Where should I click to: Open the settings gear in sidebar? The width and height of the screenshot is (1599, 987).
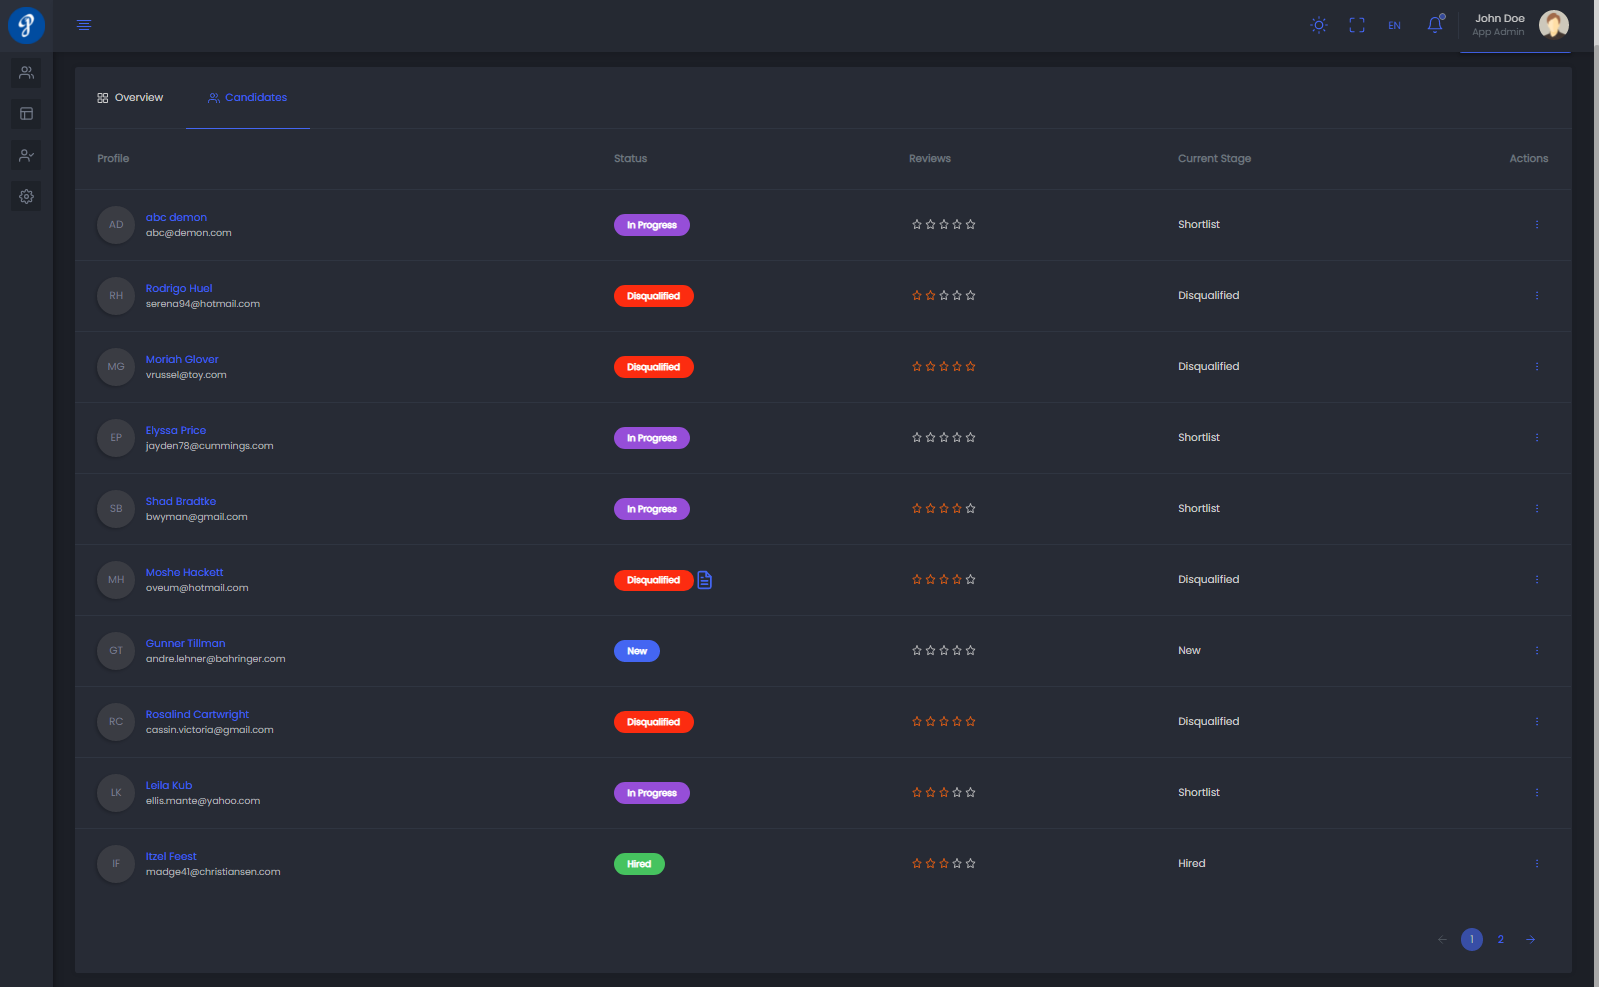(x=27, y=197)
